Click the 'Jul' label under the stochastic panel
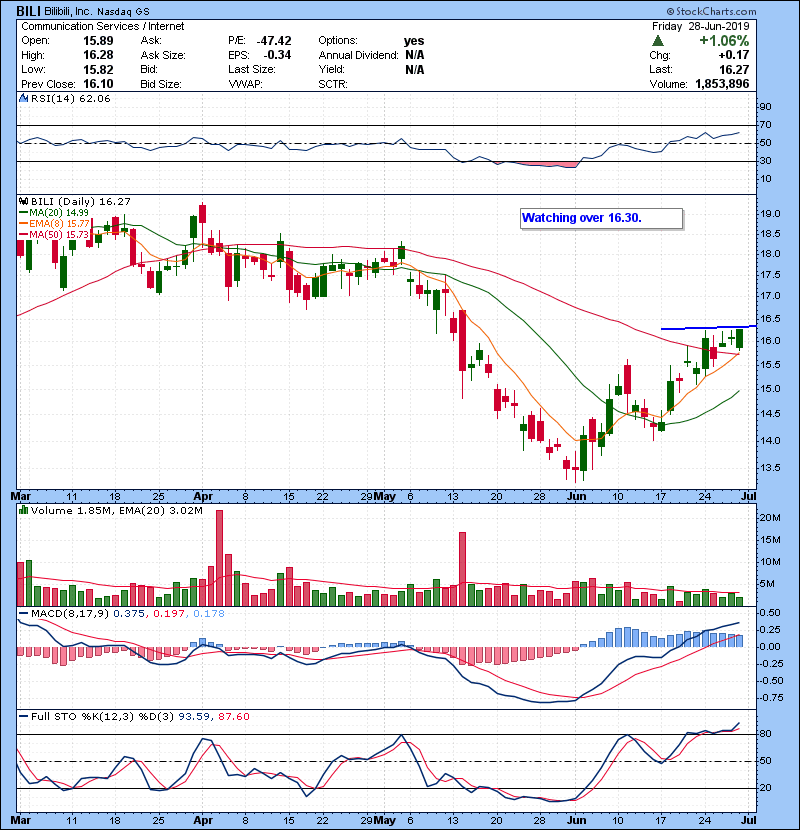The width and height of the screenshot is (800, 830). [x=749, y=821]
